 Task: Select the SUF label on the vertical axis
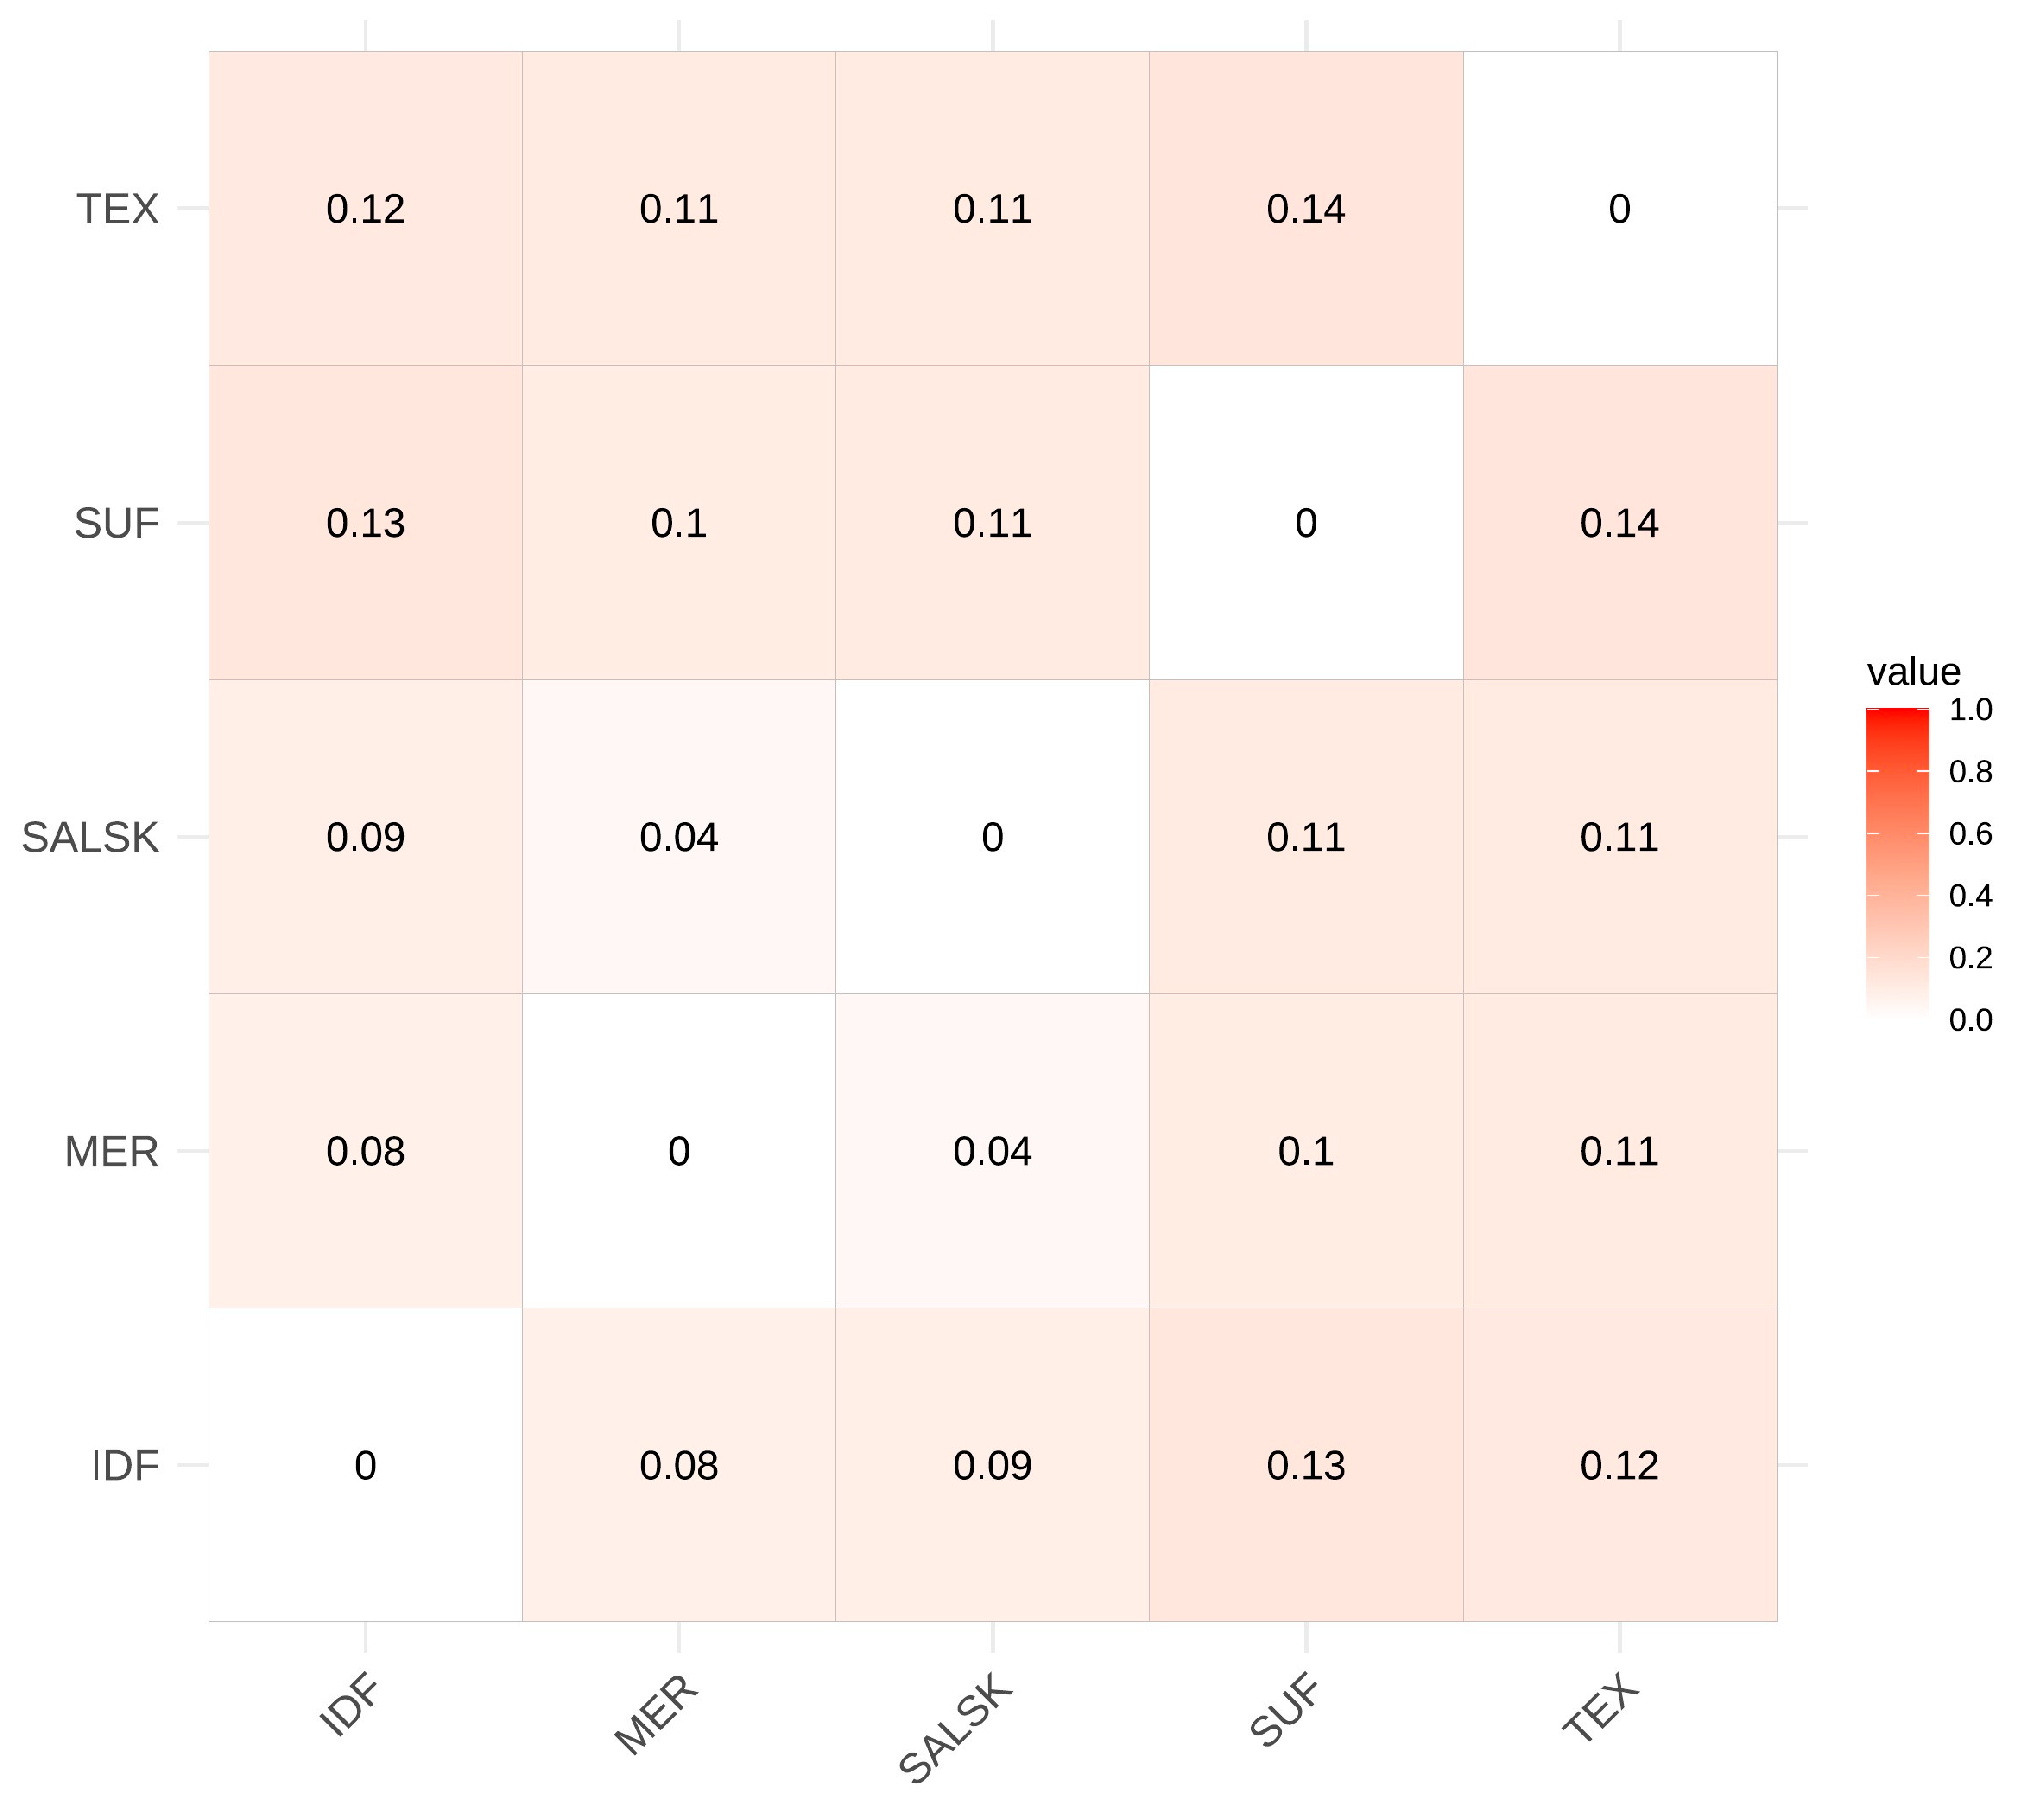click(x=116, y=523)
